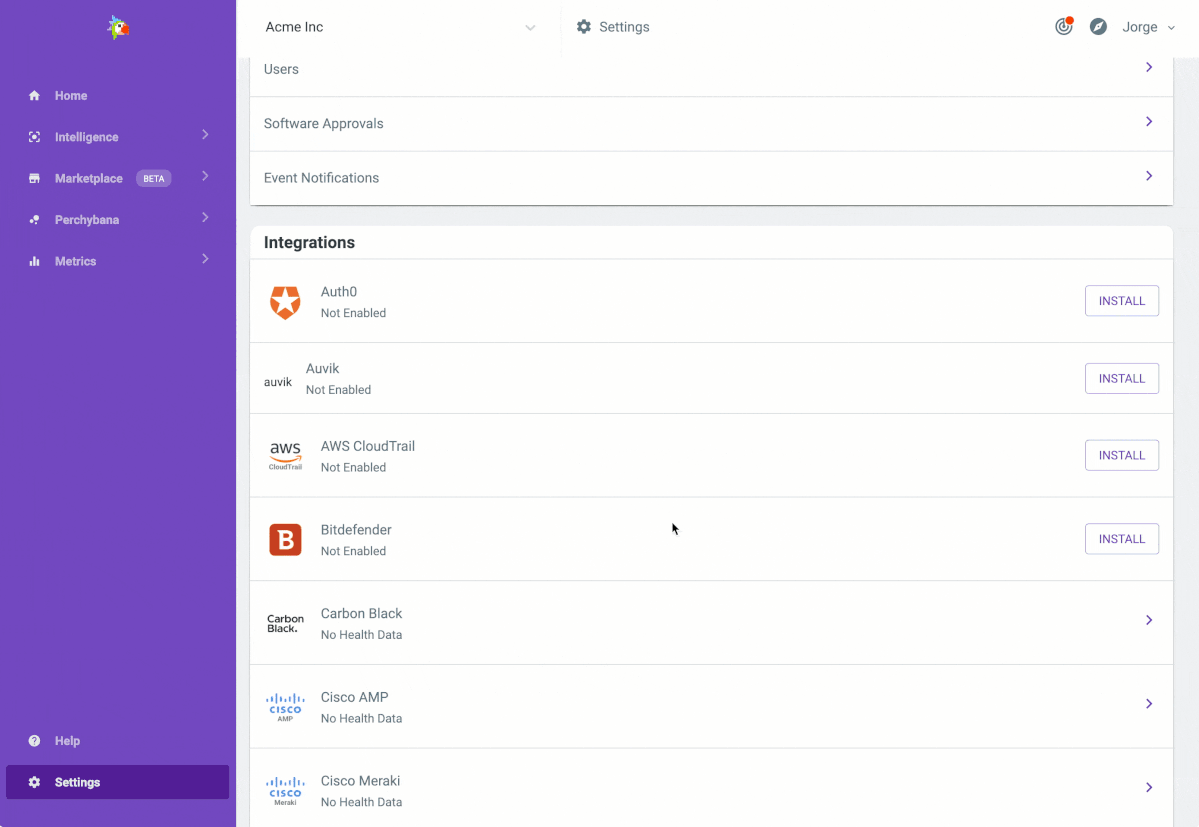The width and height of the screenshot is (1199, 827).
Task: Open the Cisco Meraki row chevron
Action: pos(1149,787)
